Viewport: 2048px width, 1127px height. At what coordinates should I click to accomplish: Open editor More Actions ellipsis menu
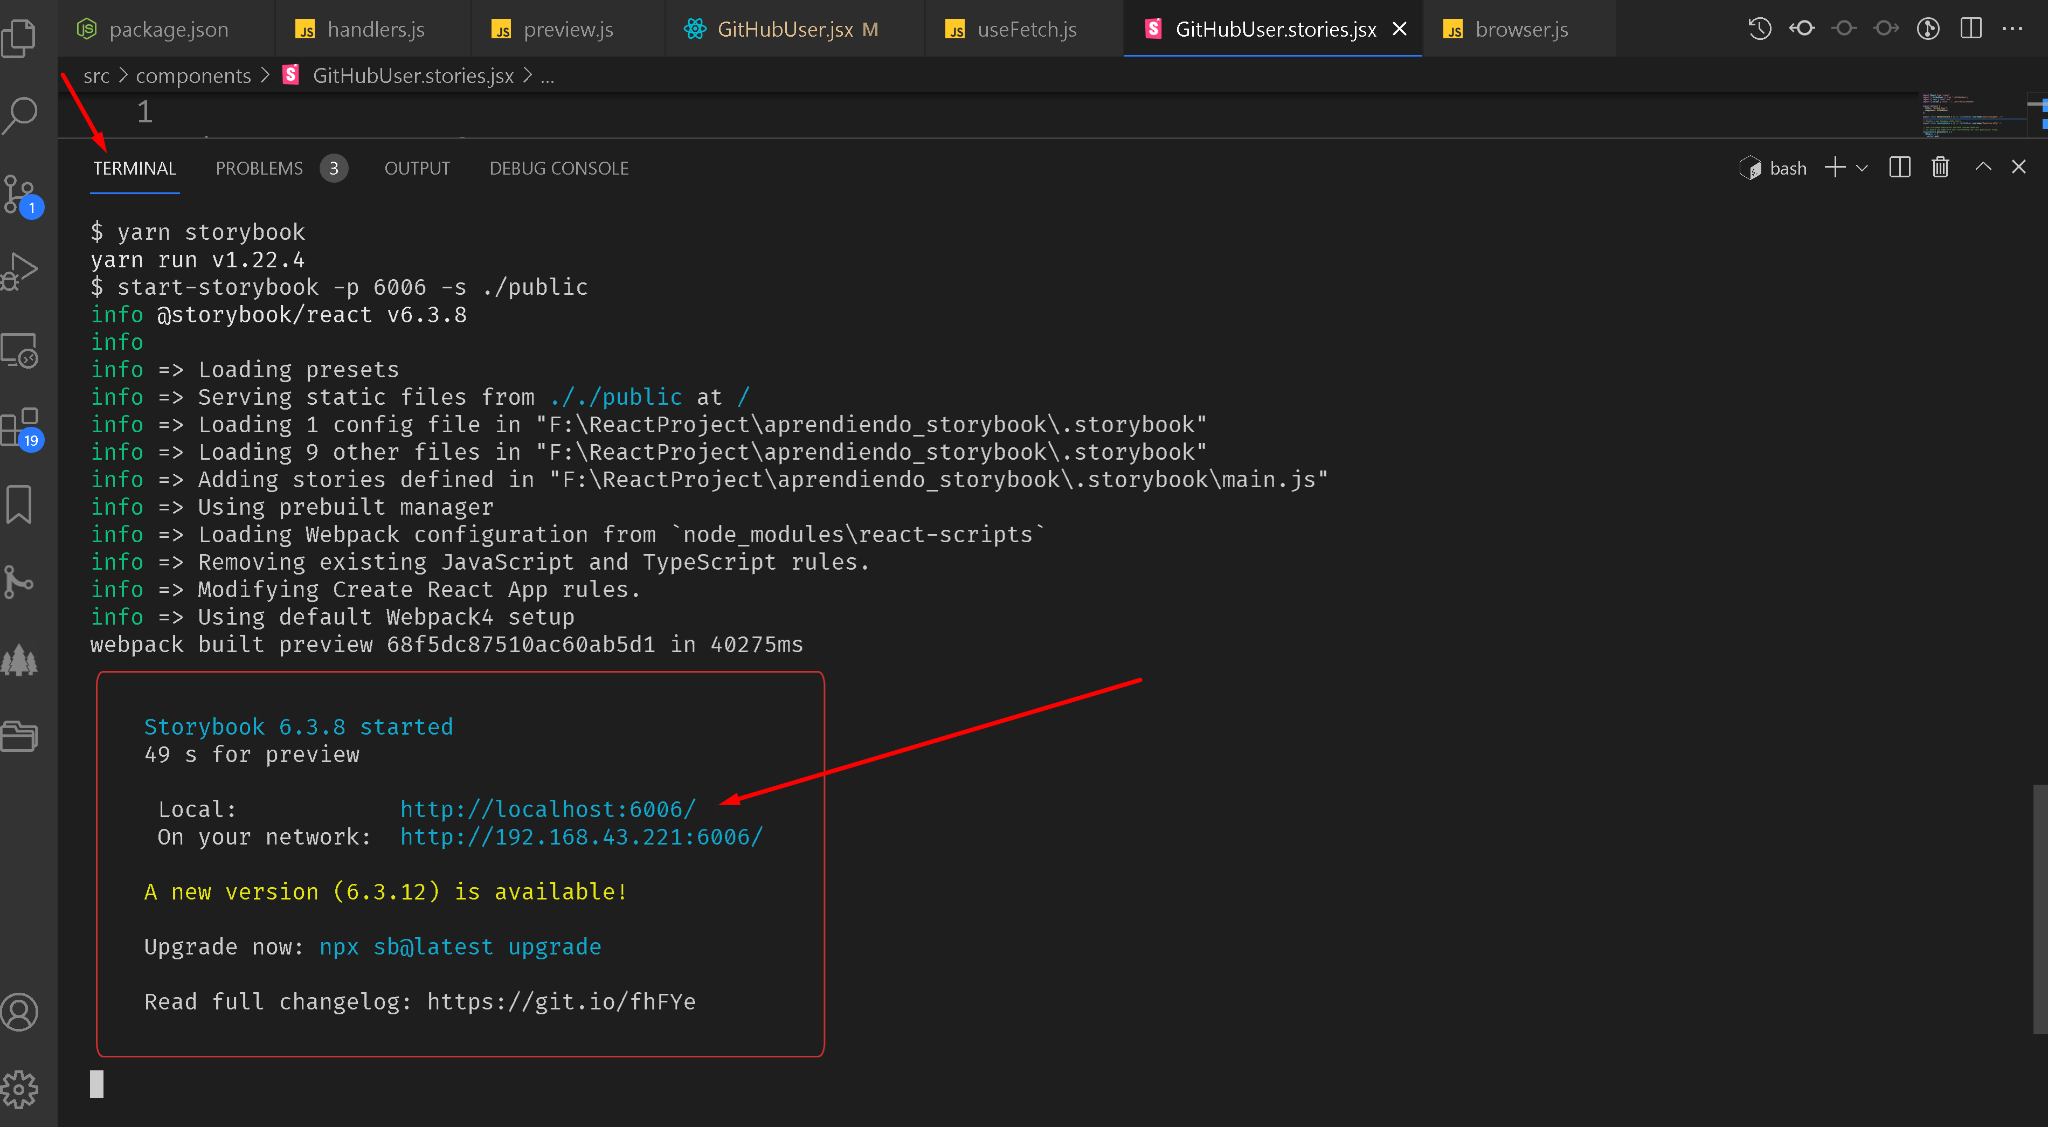pos(2013,29)
